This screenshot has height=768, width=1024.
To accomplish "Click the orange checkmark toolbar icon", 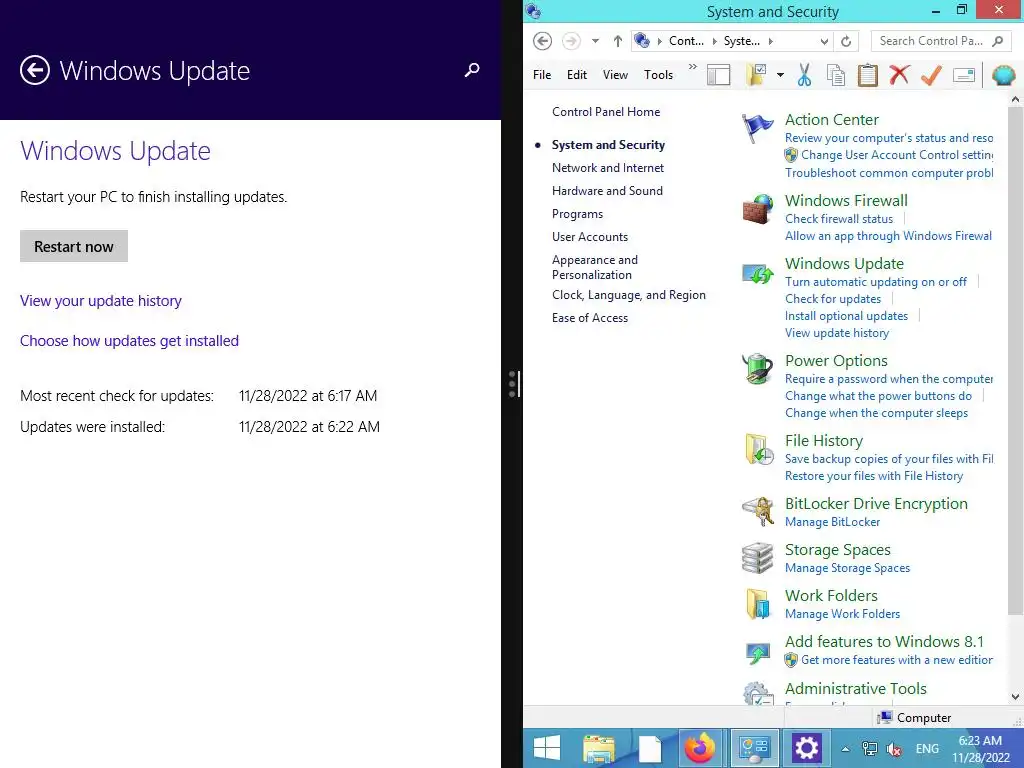I will click(931, 75).
